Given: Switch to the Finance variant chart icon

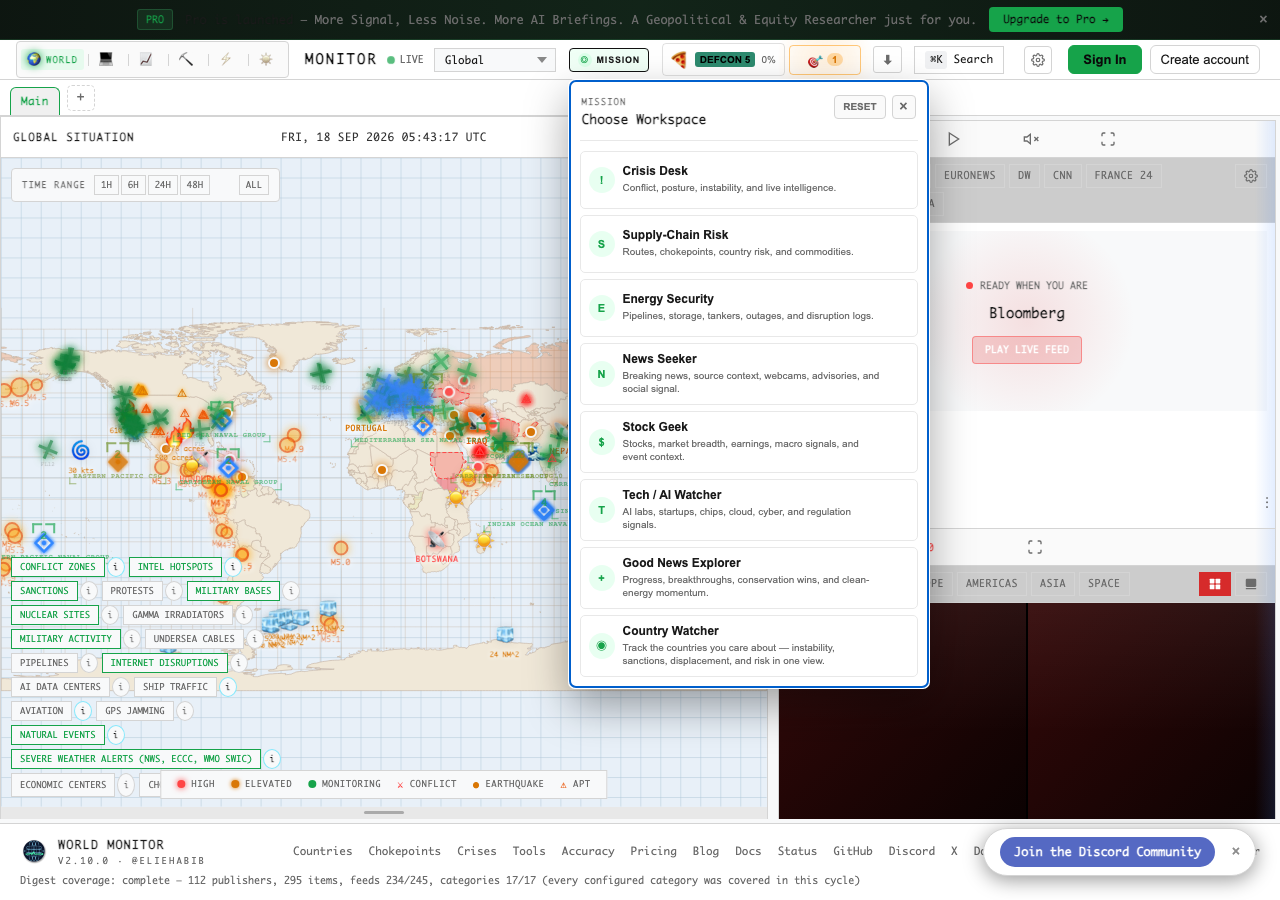Looking at the screenshot, I should (x=146, y=59).
